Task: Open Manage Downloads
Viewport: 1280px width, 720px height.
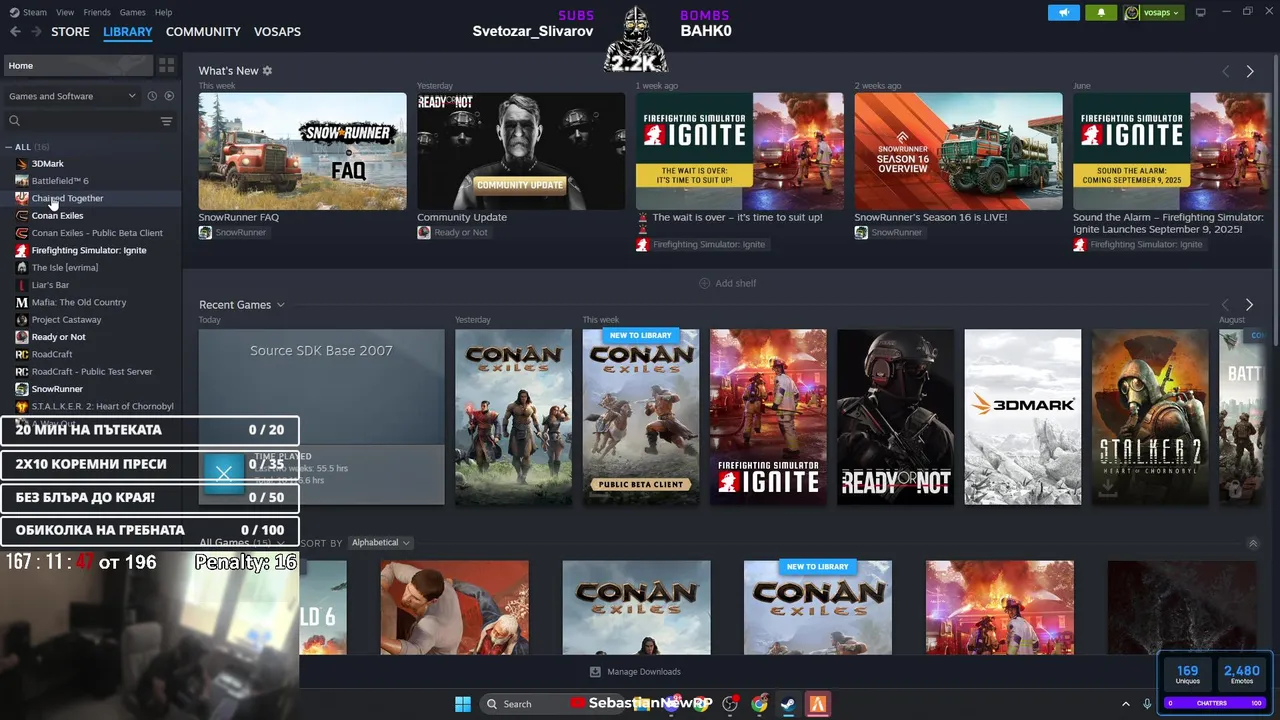Action: point(635,672)
